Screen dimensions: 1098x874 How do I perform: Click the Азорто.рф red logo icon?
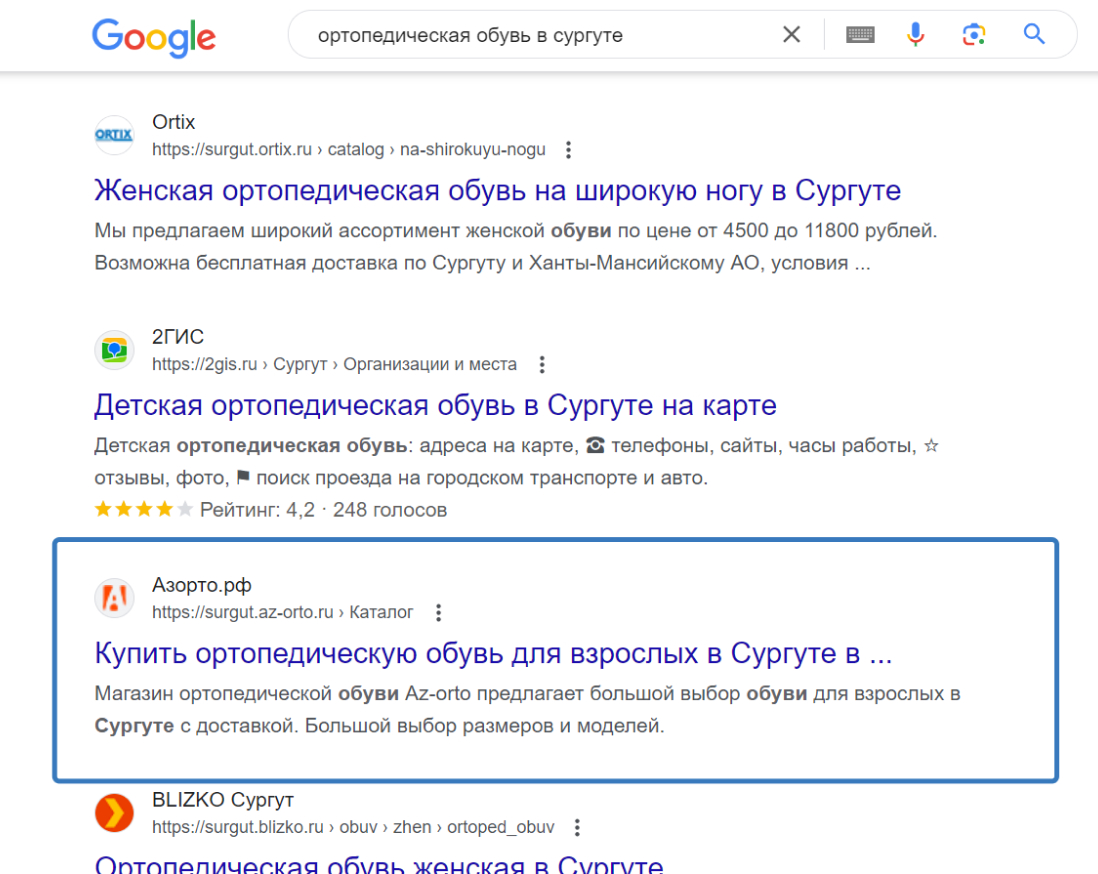click(114, 597)
